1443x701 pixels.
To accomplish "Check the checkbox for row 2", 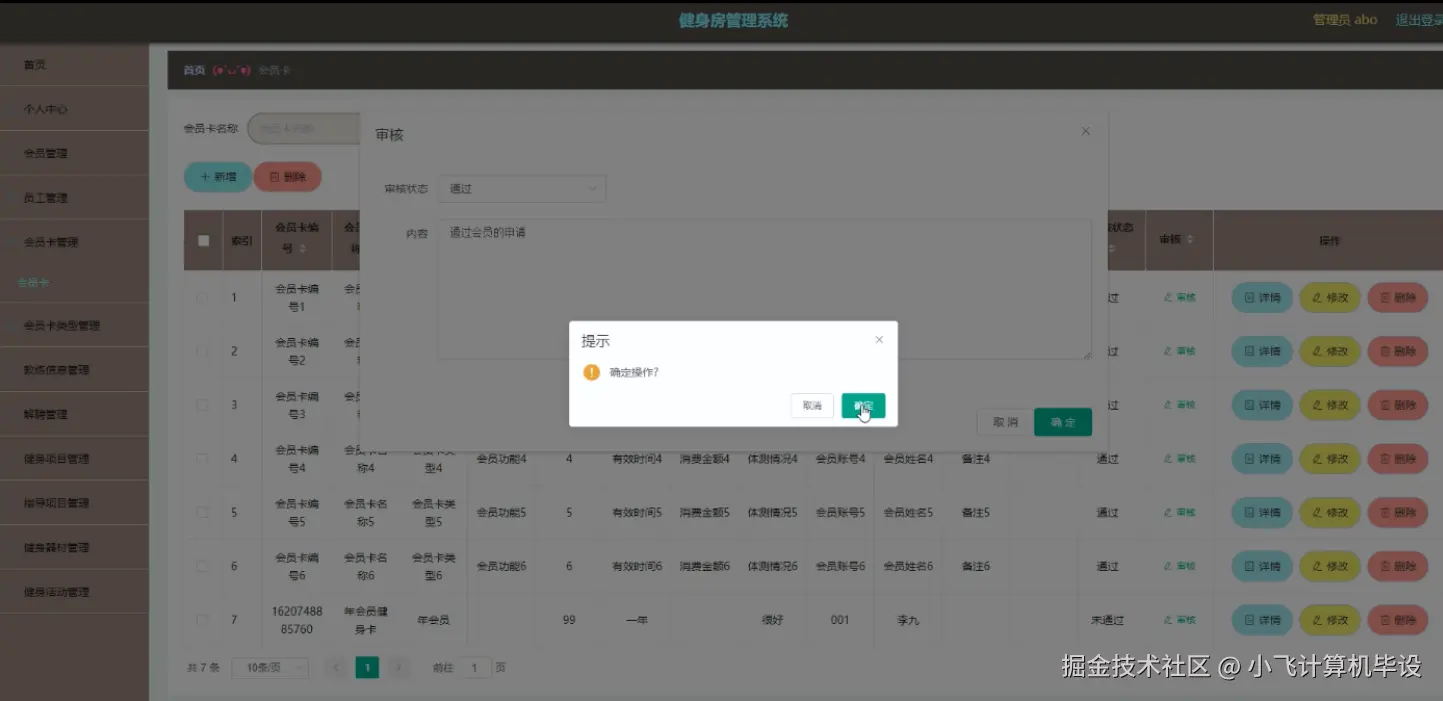I will pyautogui.click(x=202, y=351).
